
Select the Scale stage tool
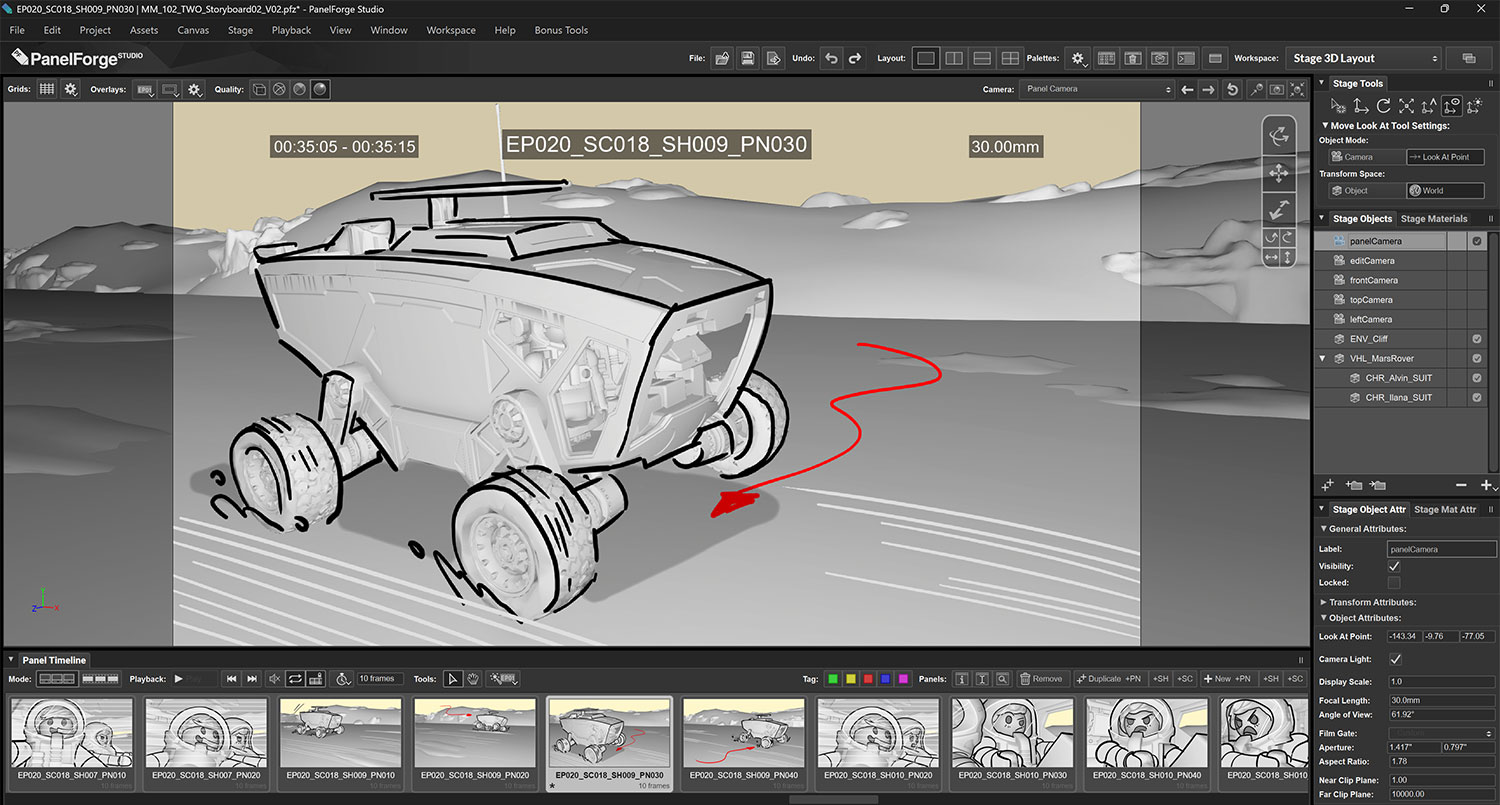click(x=1406, y=105)
